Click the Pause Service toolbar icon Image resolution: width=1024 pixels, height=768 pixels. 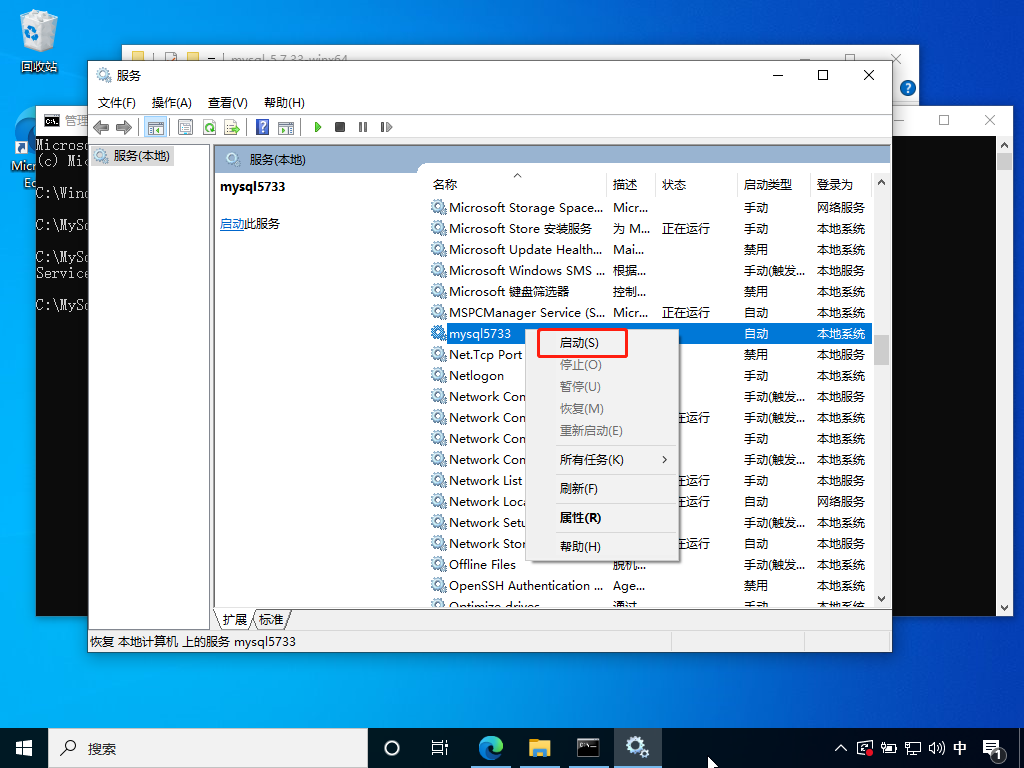pyautogui.click(x=362, y=127)
